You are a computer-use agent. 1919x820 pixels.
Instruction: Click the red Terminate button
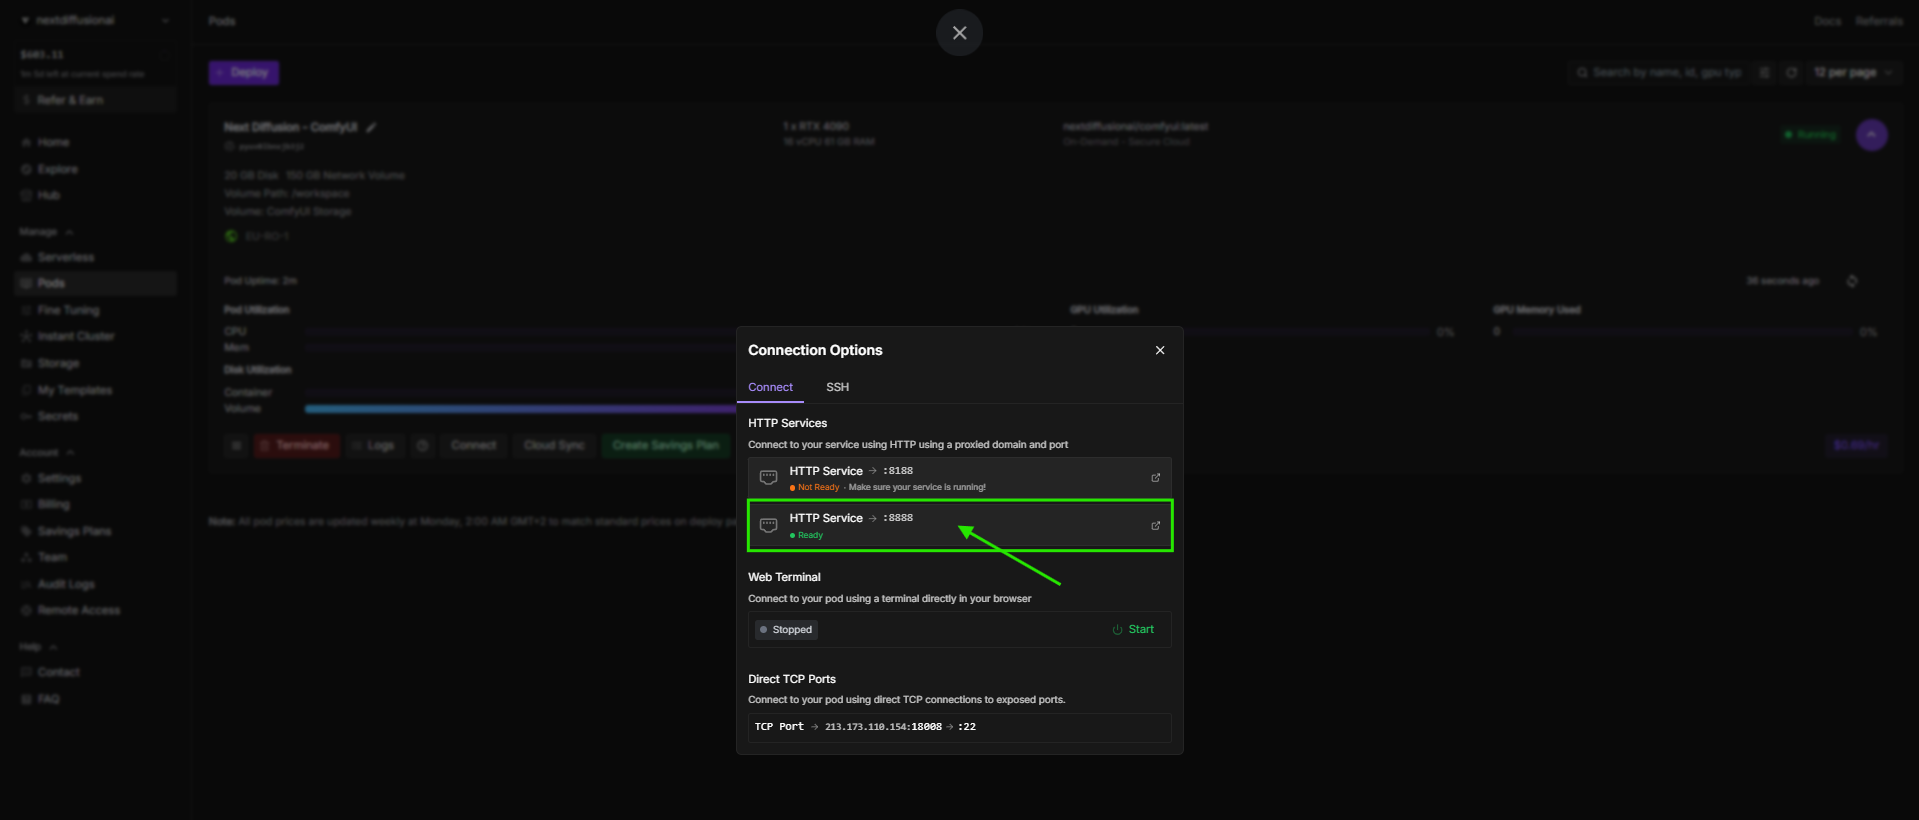[x=296, y=445]
